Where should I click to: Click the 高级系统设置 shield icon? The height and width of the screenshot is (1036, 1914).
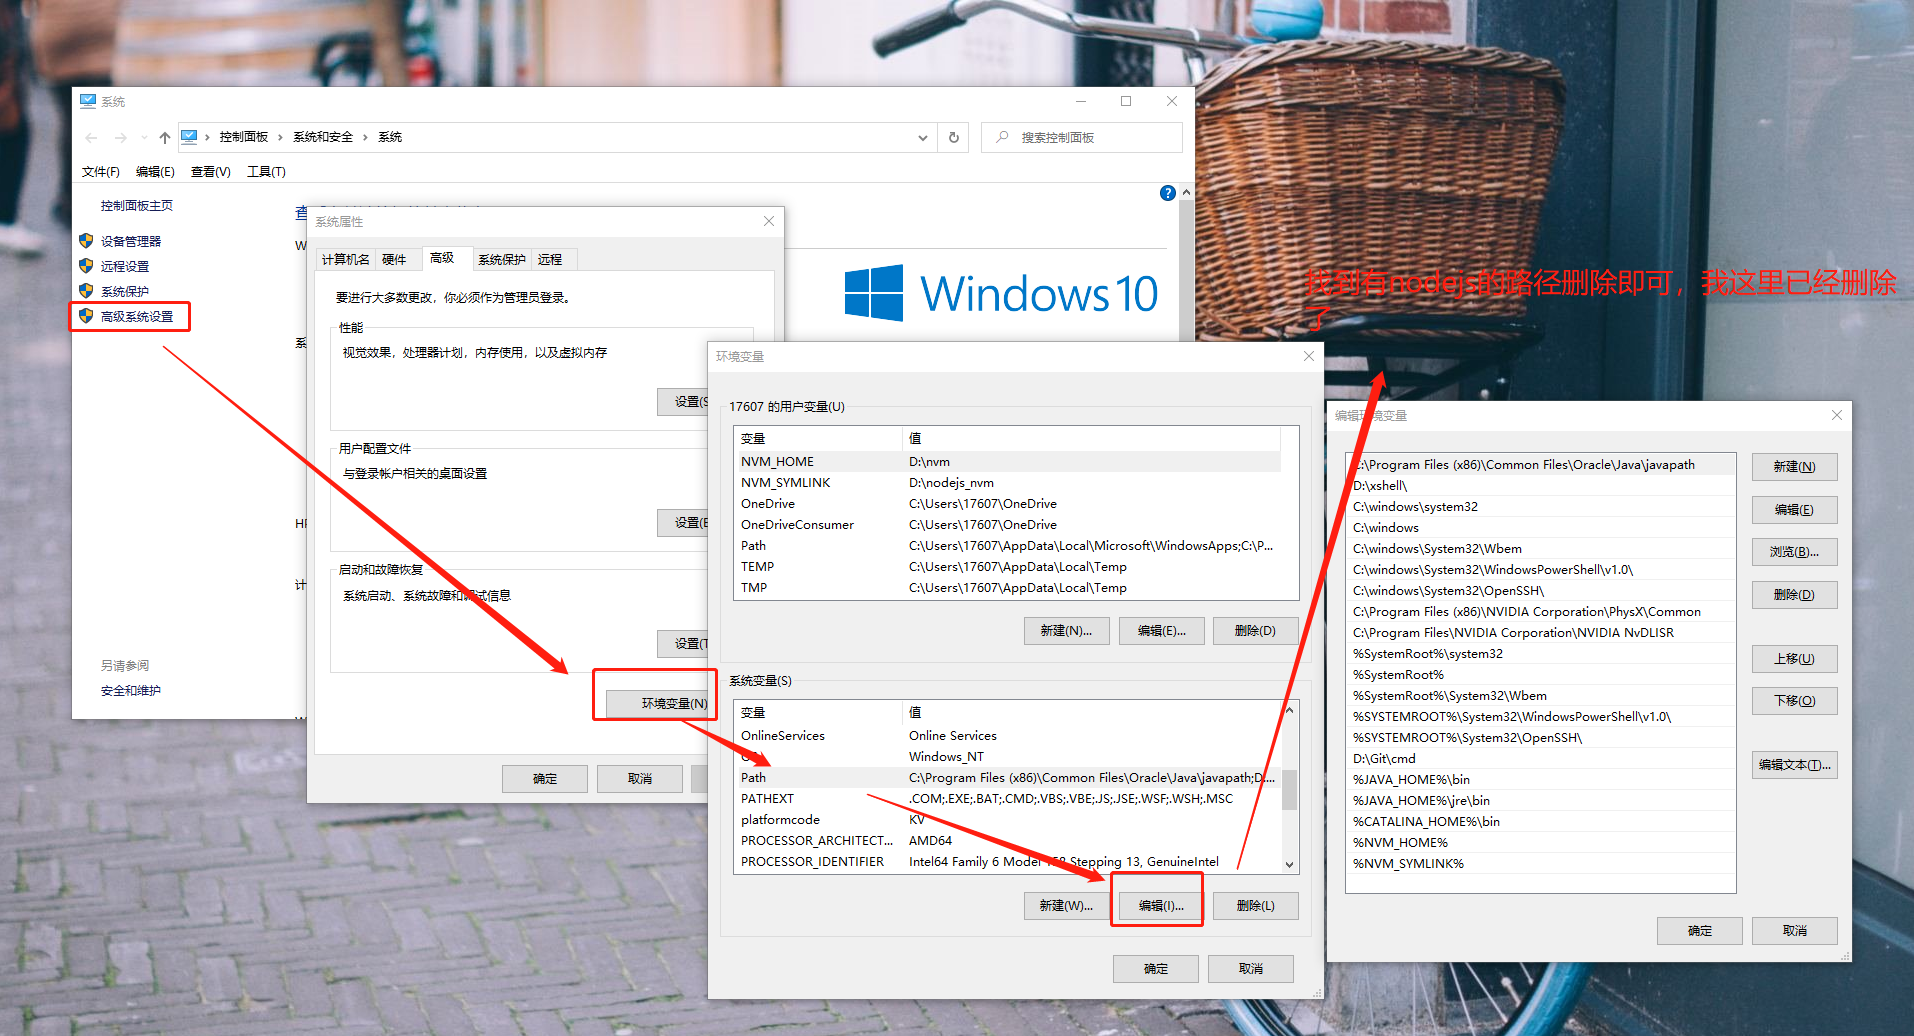pyautogui.click(x=85, y=316)
